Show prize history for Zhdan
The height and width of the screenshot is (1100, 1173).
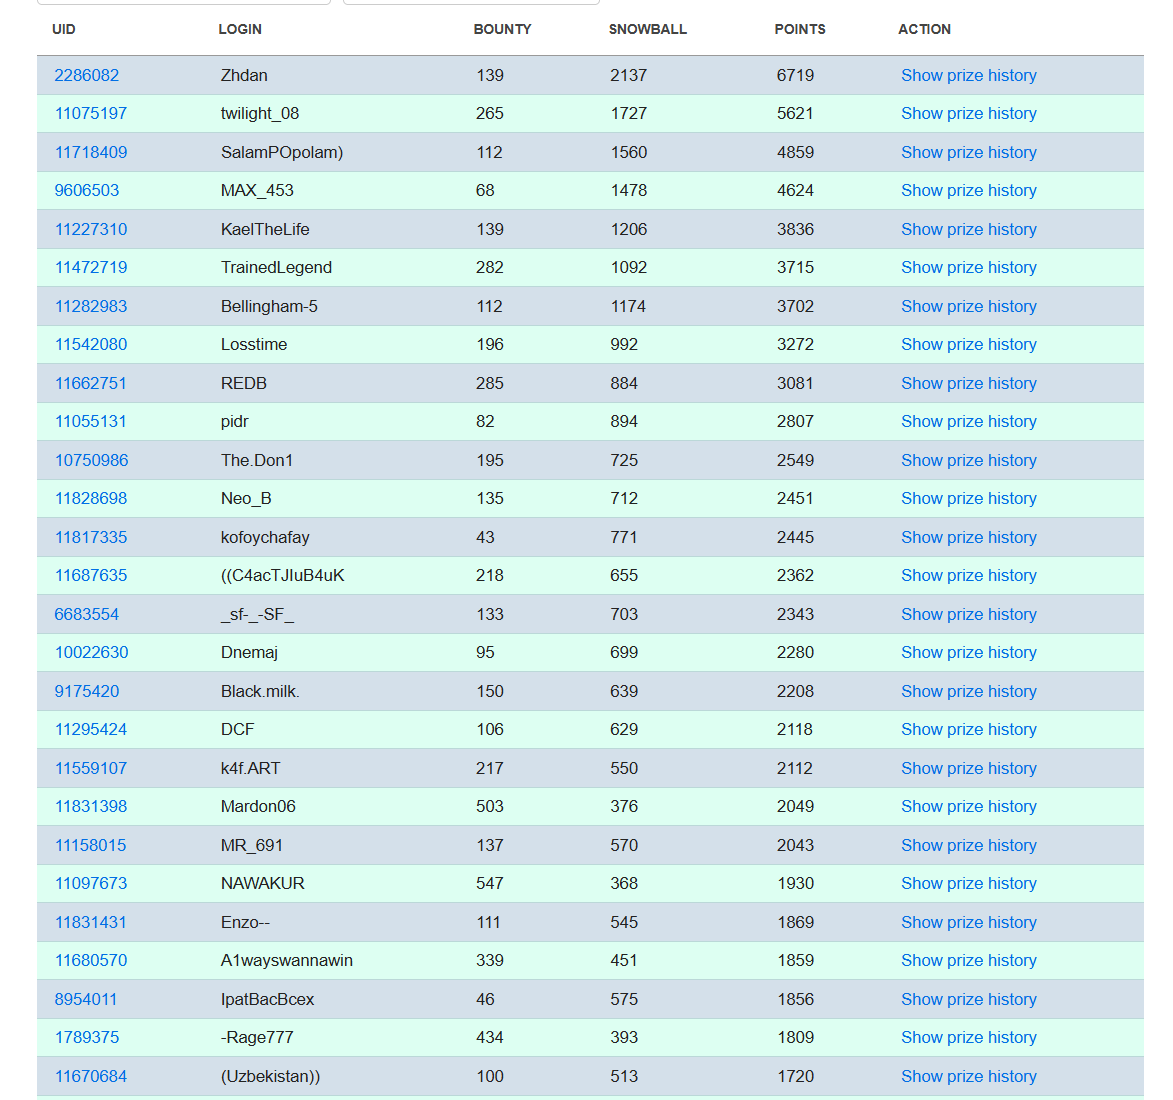968,75
